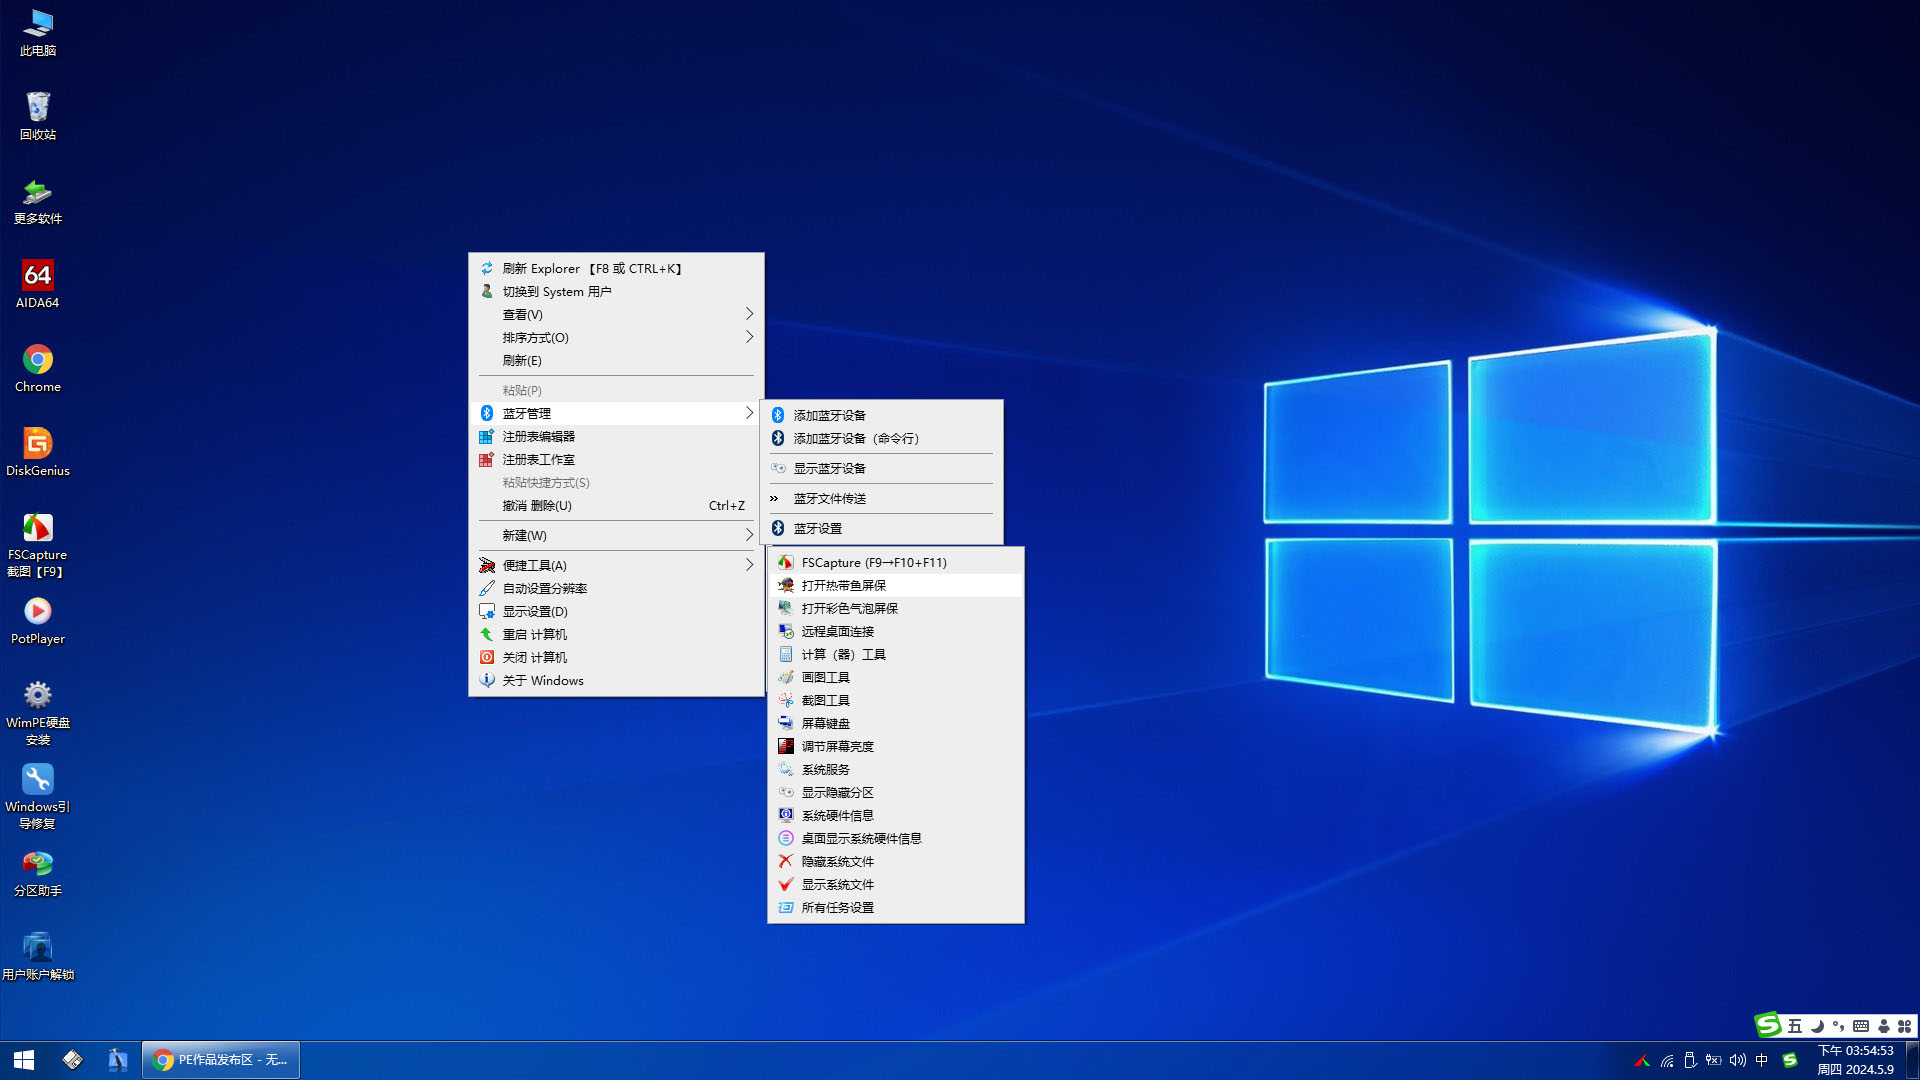Open 调节屏幕亮度 from the submenu

(896, 746)
